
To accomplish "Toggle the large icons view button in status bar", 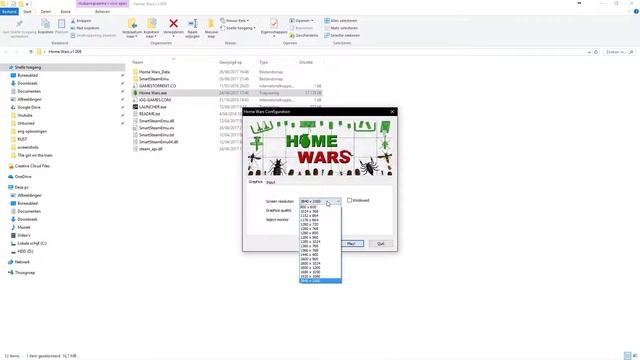I will tap(635, 356).
